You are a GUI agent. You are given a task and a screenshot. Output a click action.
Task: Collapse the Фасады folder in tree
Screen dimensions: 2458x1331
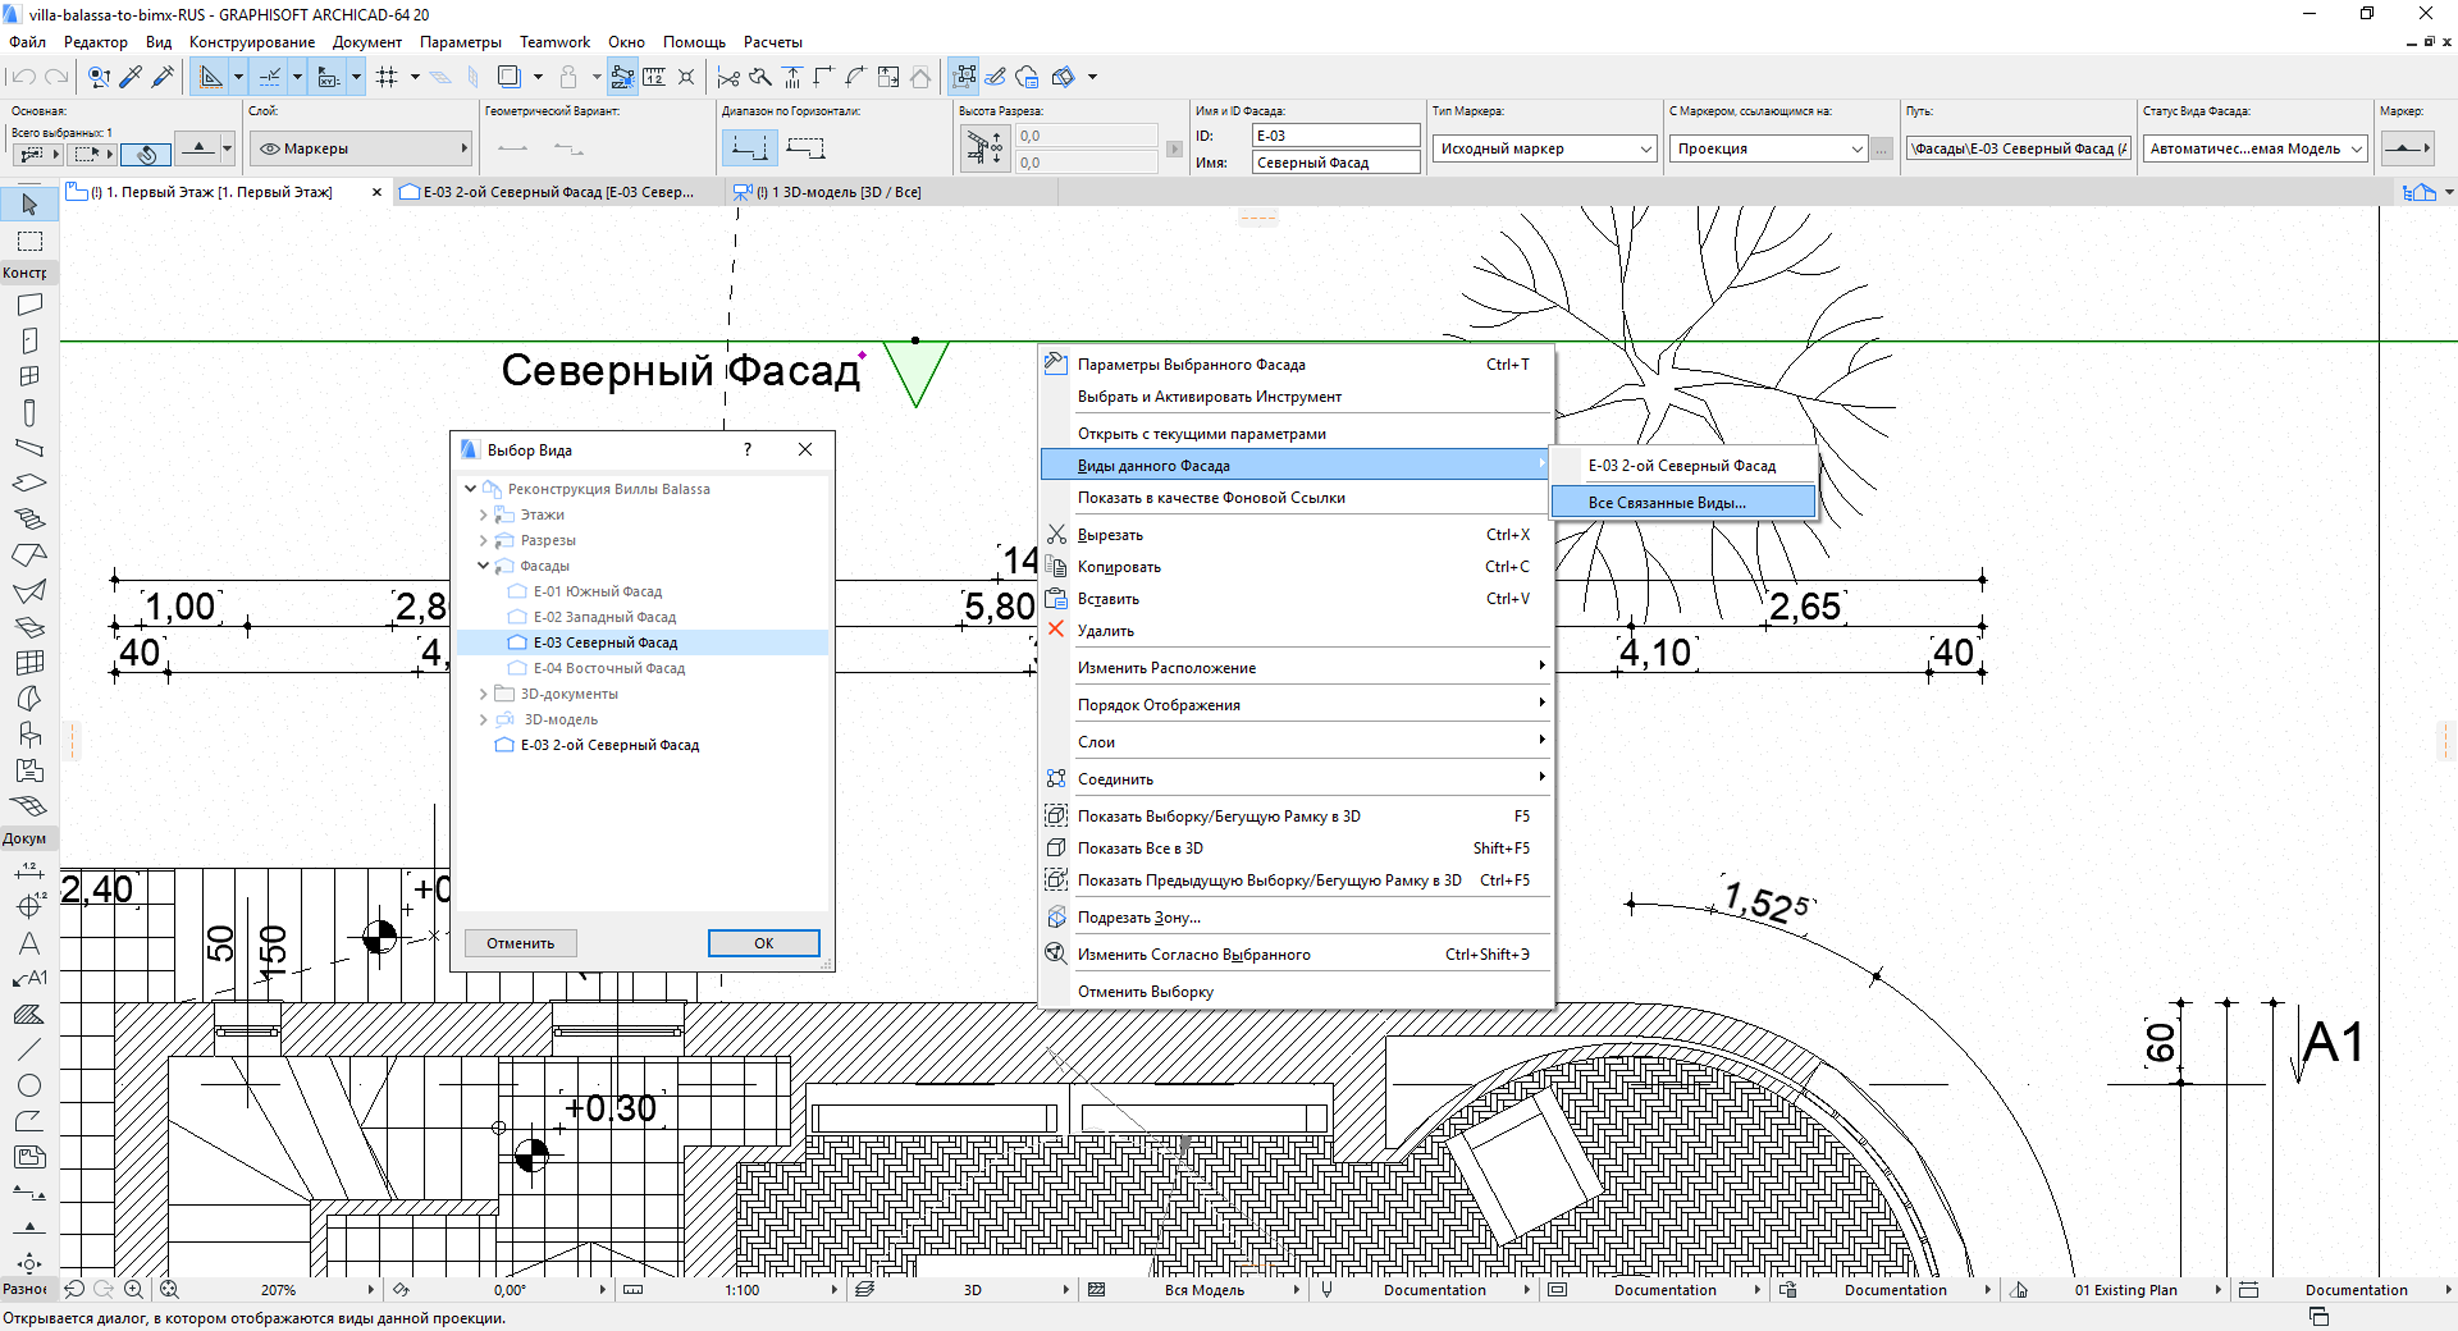point(484,566)
